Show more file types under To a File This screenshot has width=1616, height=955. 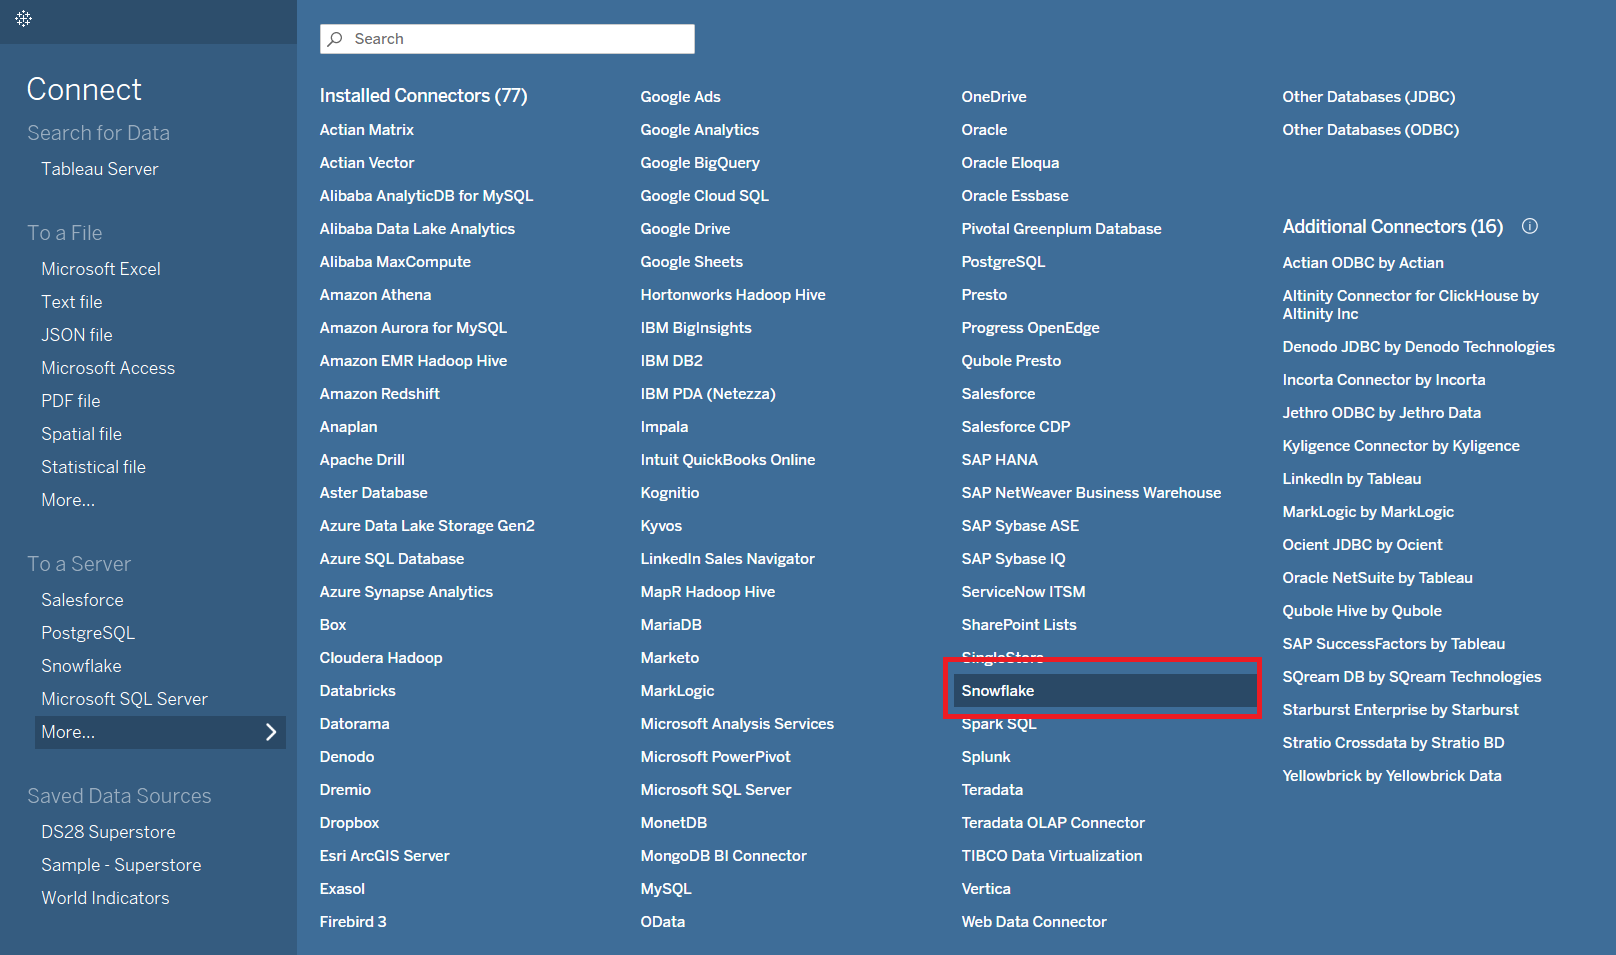68,500
